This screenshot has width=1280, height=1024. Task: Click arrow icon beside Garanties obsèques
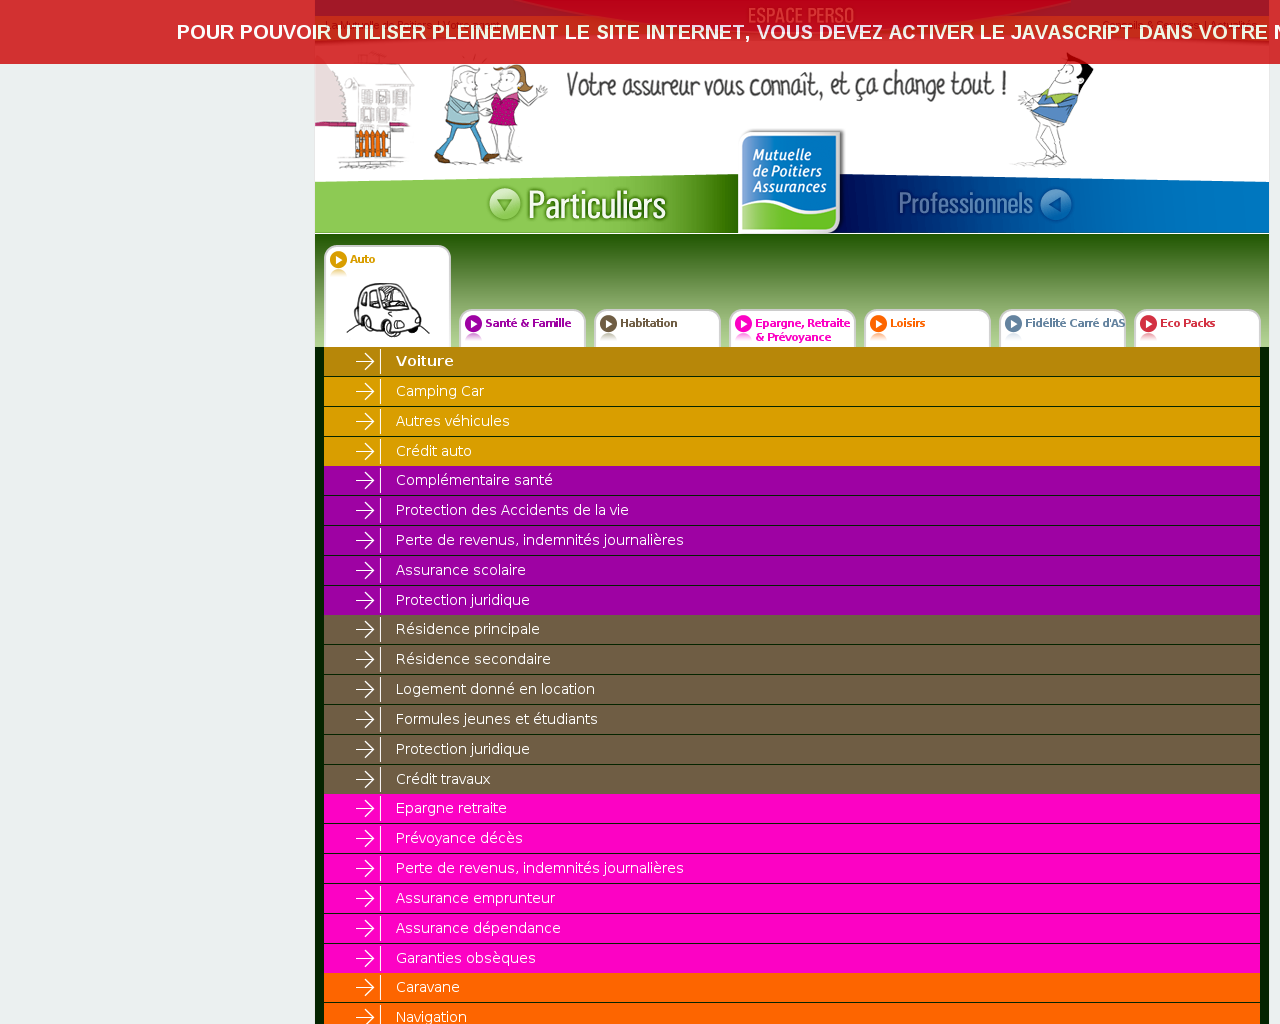(x=365, y=959)
